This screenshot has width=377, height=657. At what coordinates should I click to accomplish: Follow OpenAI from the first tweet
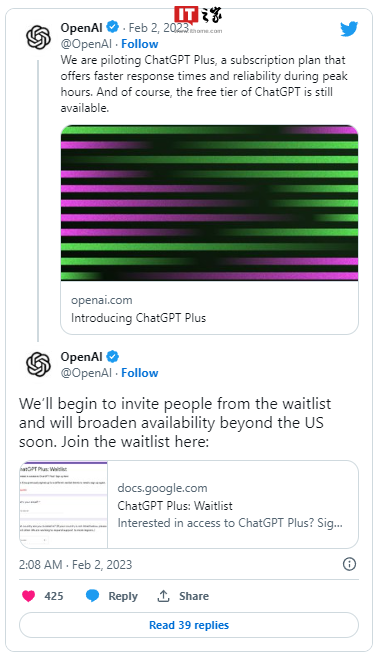(x=139, y=44)
